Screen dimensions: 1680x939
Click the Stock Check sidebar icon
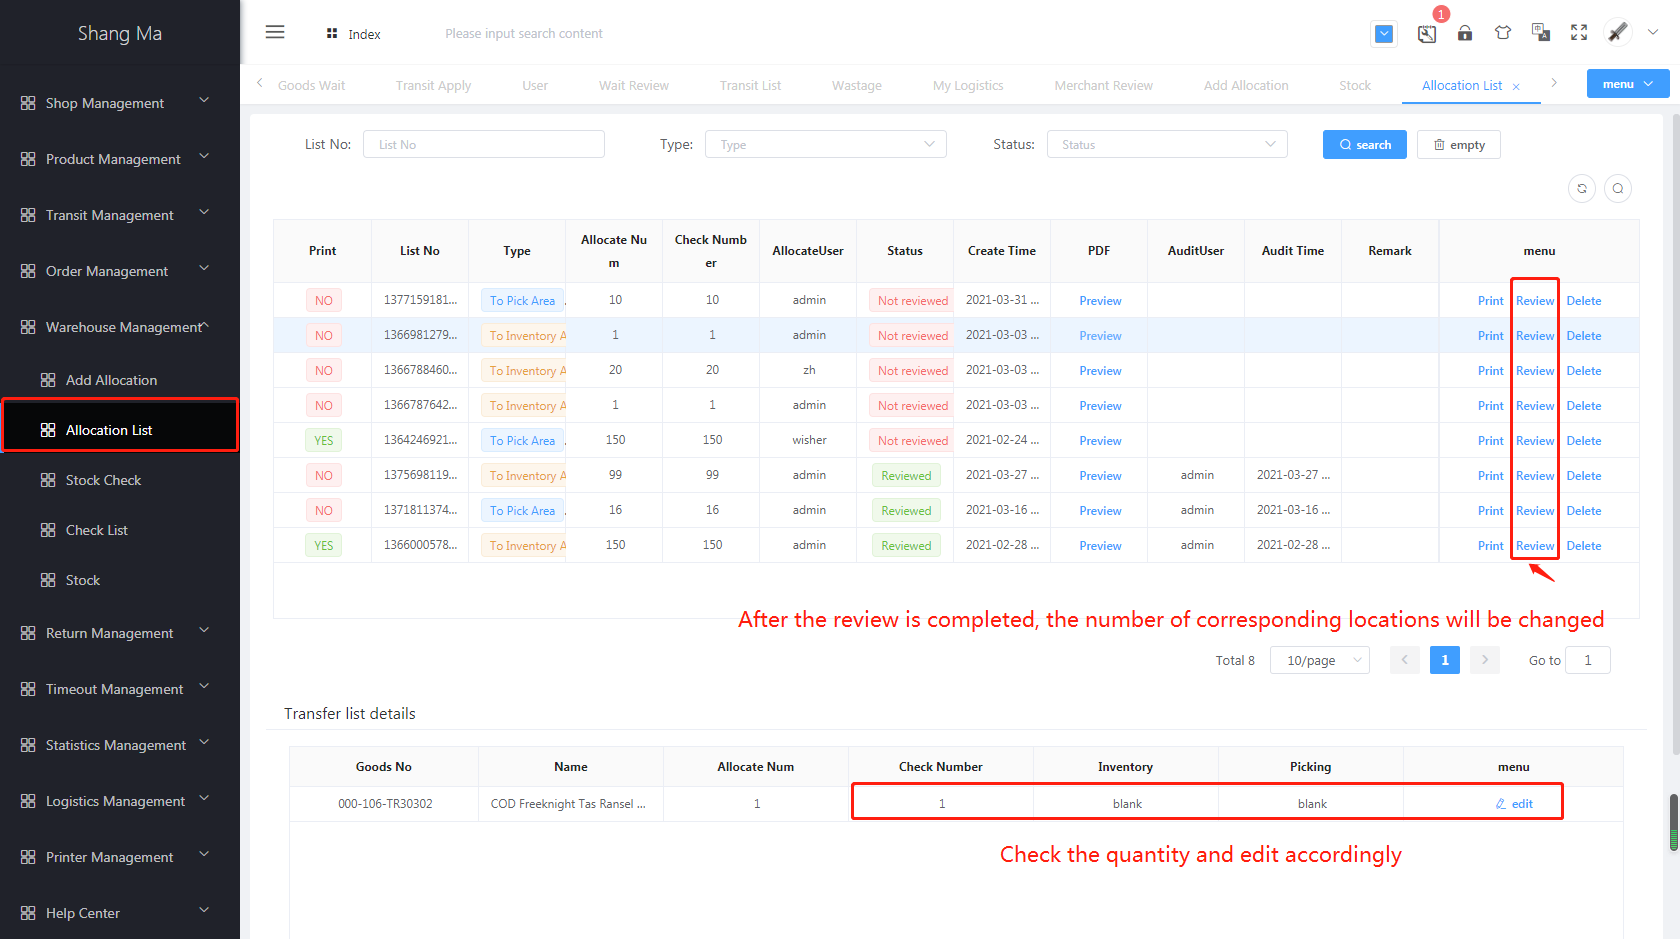click(48, 480)
